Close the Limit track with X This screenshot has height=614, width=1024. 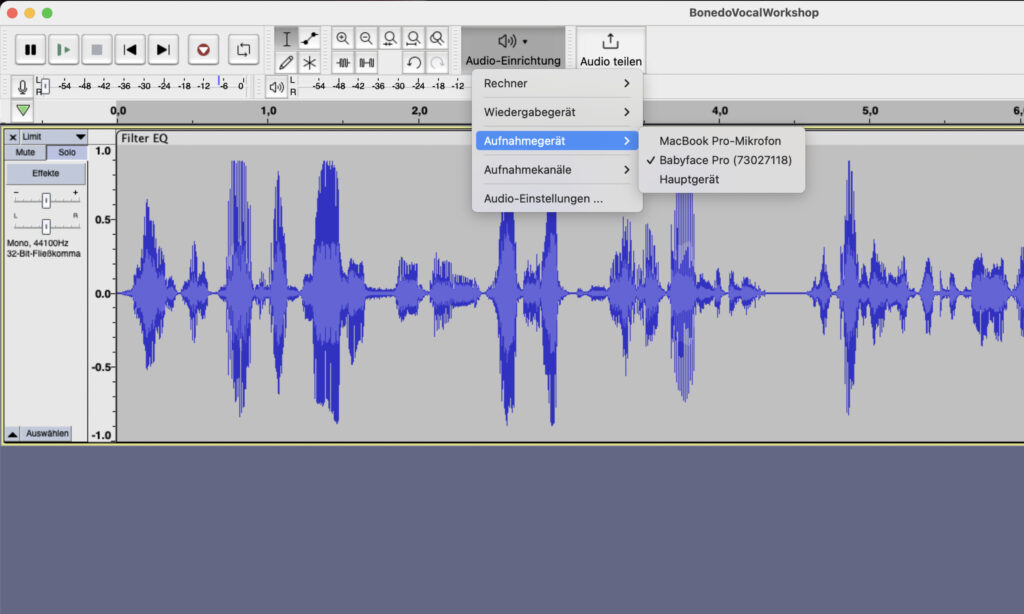[12, 137]
